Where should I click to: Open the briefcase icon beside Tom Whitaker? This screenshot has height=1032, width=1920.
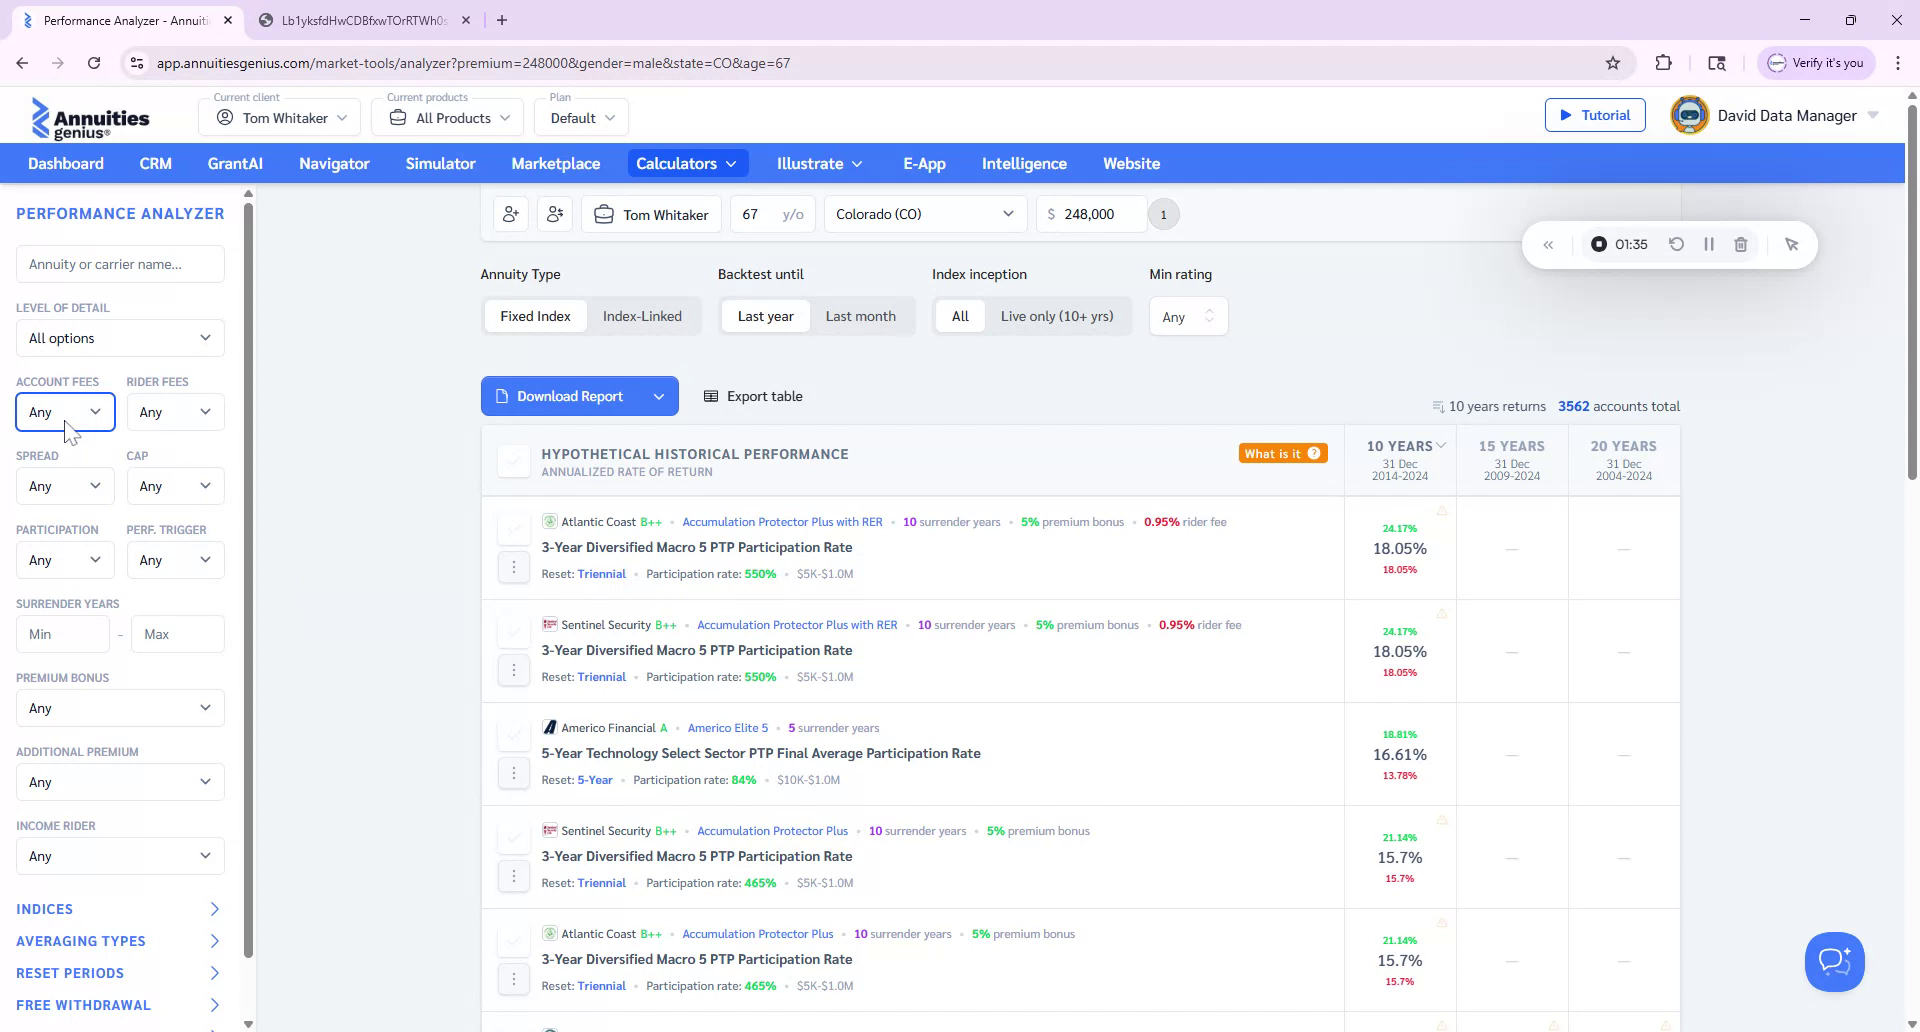pos(603,214)
